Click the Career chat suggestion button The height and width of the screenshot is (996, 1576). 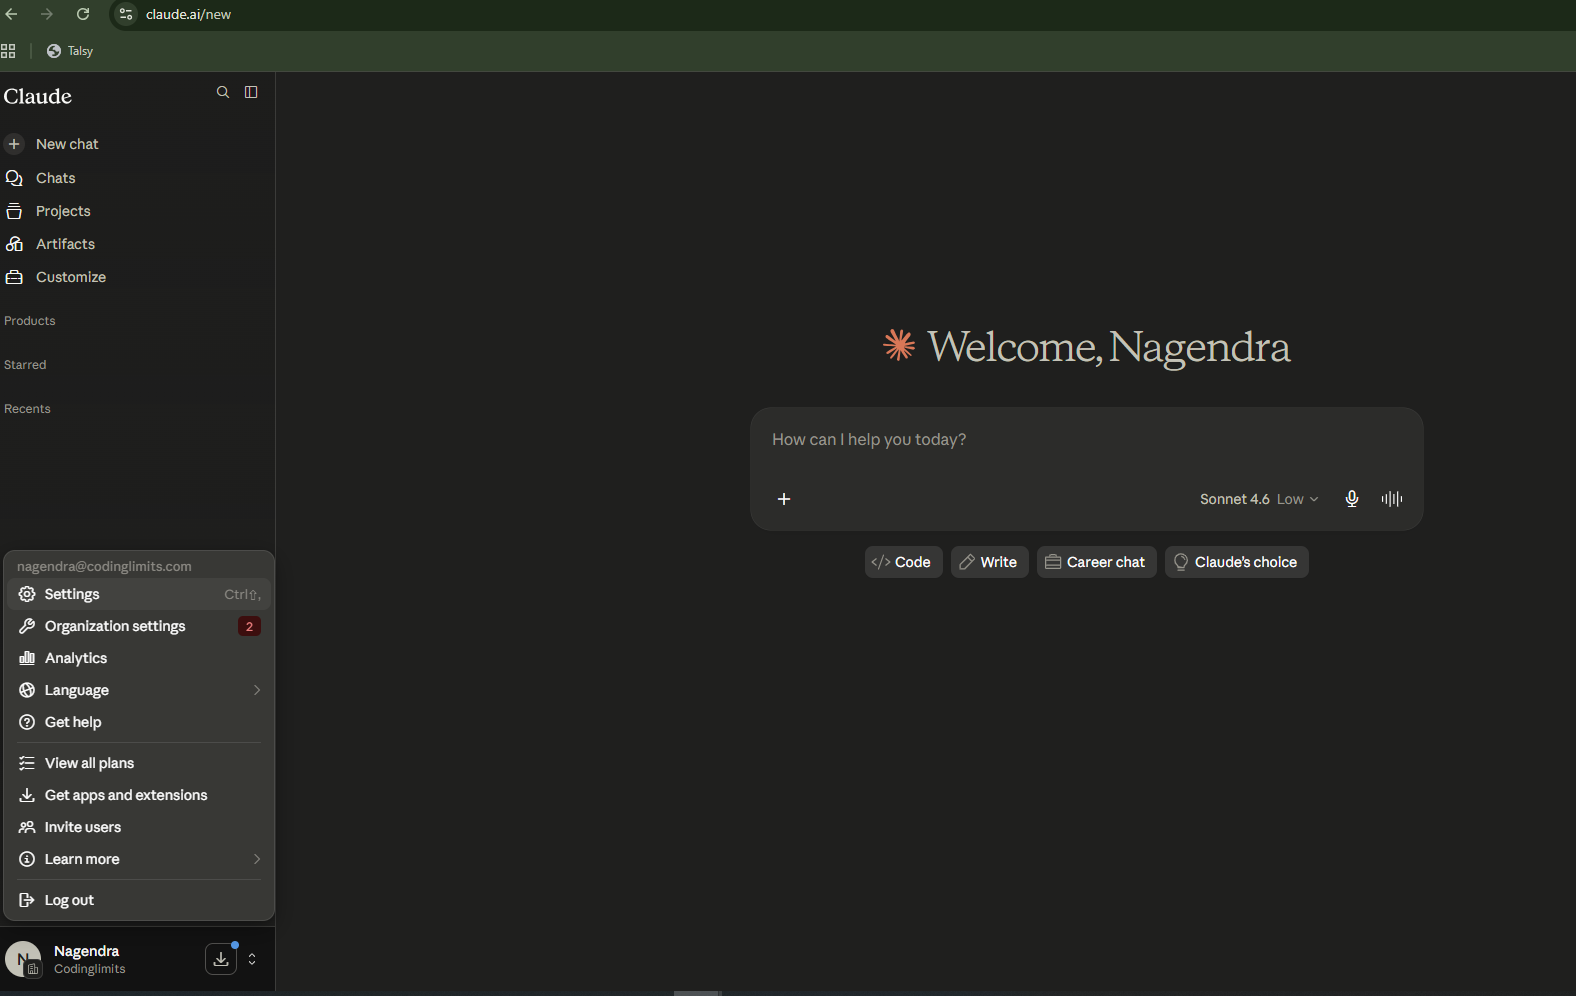point(1096,562)
